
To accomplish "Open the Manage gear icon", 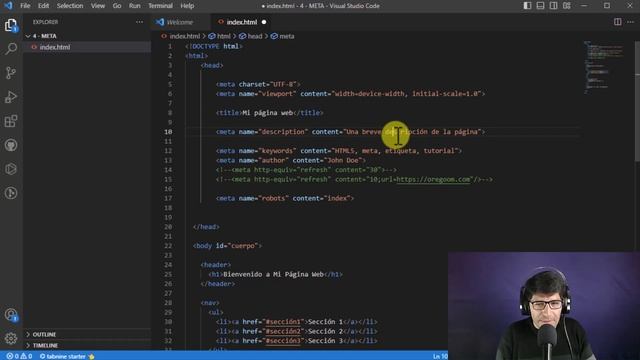I will click(11, 338).
